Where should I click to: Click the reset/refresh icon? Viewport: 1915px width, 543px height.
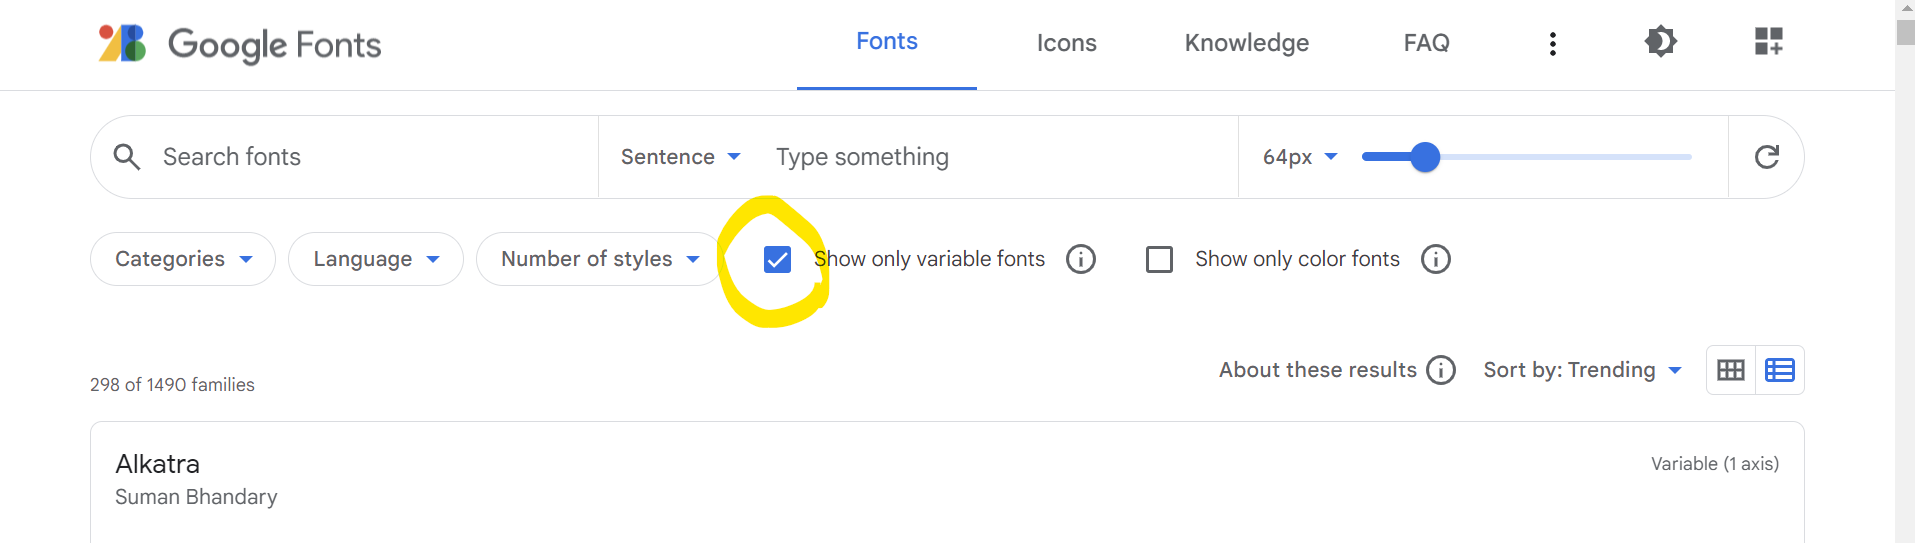coord(1766,157)
